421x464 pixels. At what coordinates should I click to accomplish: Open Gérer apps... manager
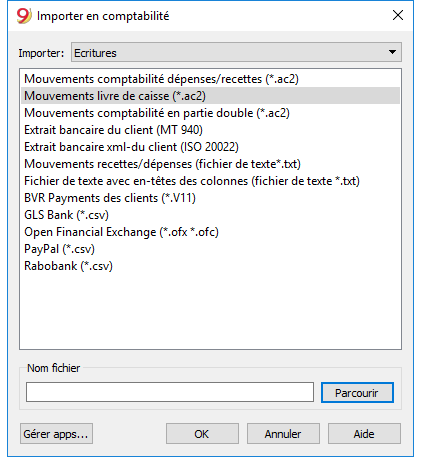[56, 434]
